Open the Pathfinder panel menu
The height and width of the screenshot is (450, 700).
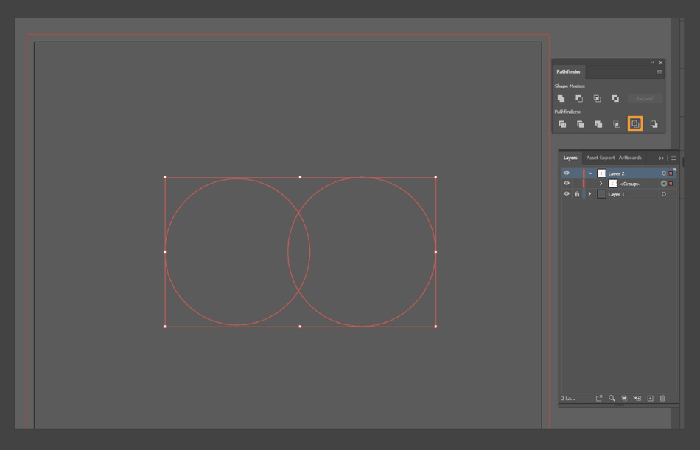(x=659, y=72)
